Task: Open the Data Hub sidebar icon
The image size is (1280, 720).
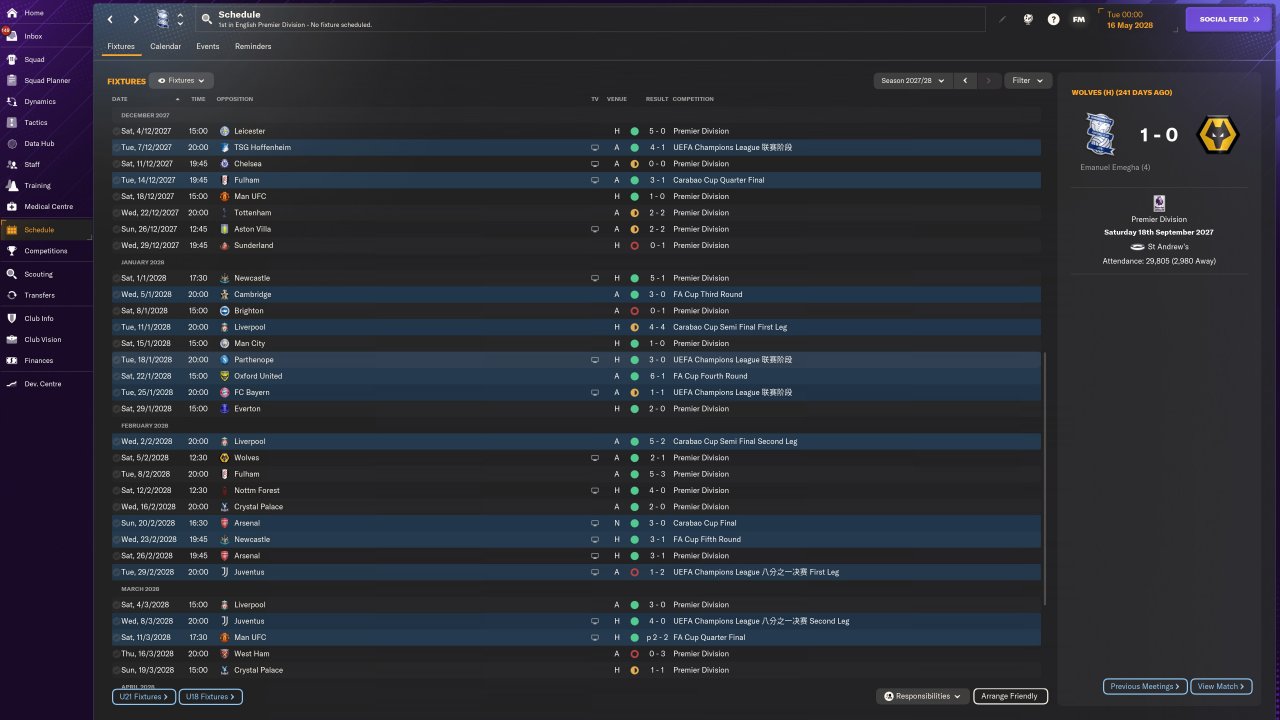Action: coord(11,143)
